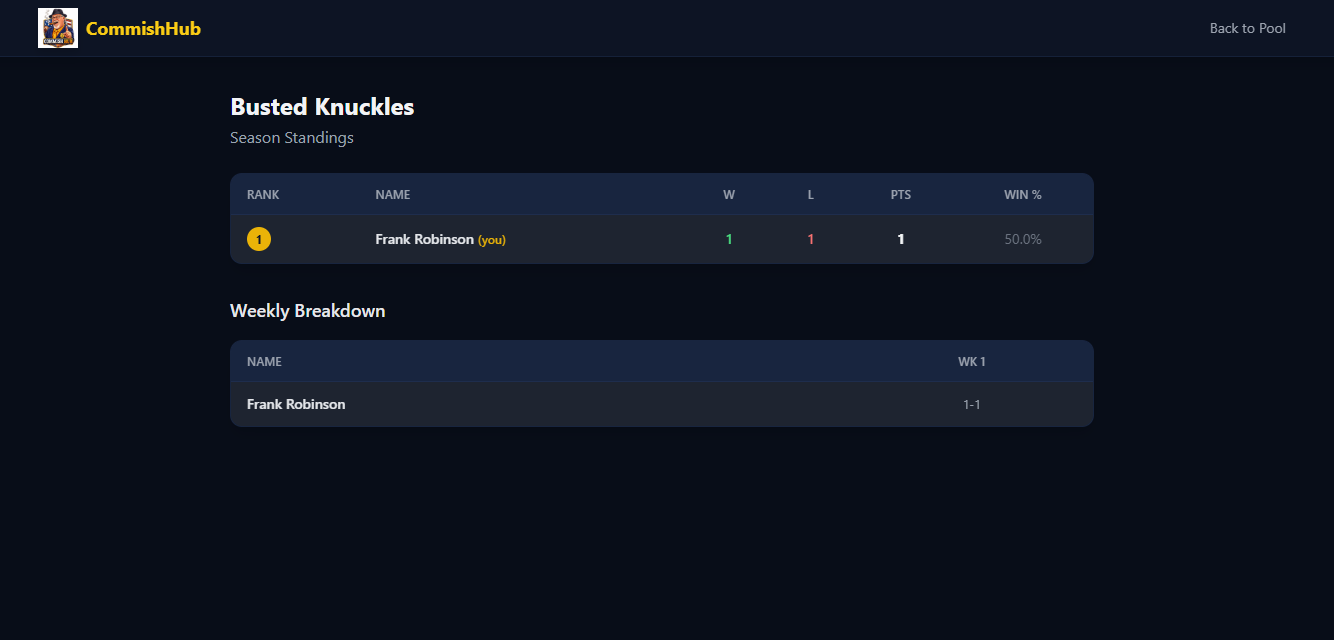Click the WIN % column header
The height and width of the screenshot is (640, 1334).
[1023, 195]
